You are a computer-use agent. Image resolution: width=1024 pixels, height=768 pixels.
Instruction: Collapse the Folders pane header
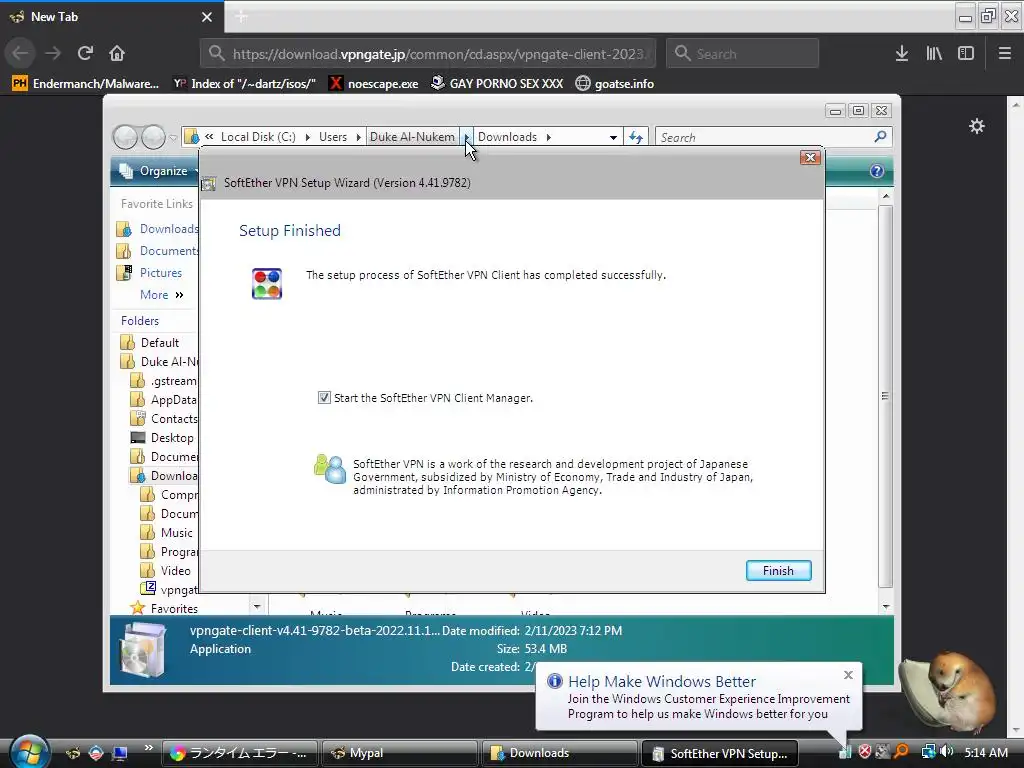[x=140, y=321]
